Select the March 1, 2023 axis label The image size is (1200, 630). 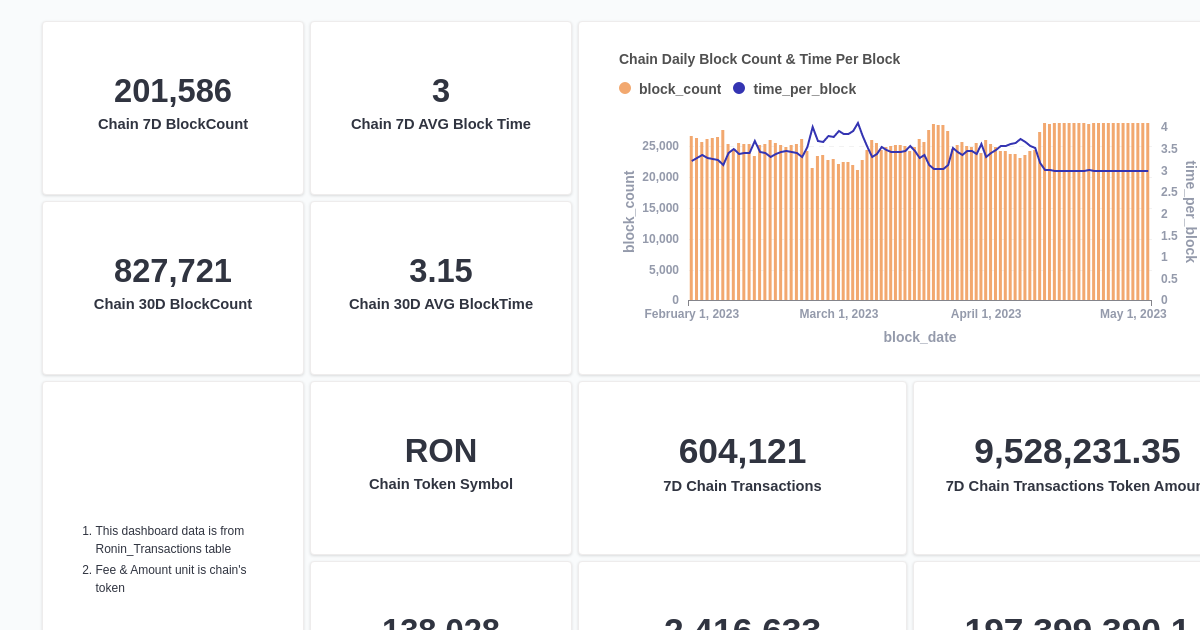click(838, 314)
